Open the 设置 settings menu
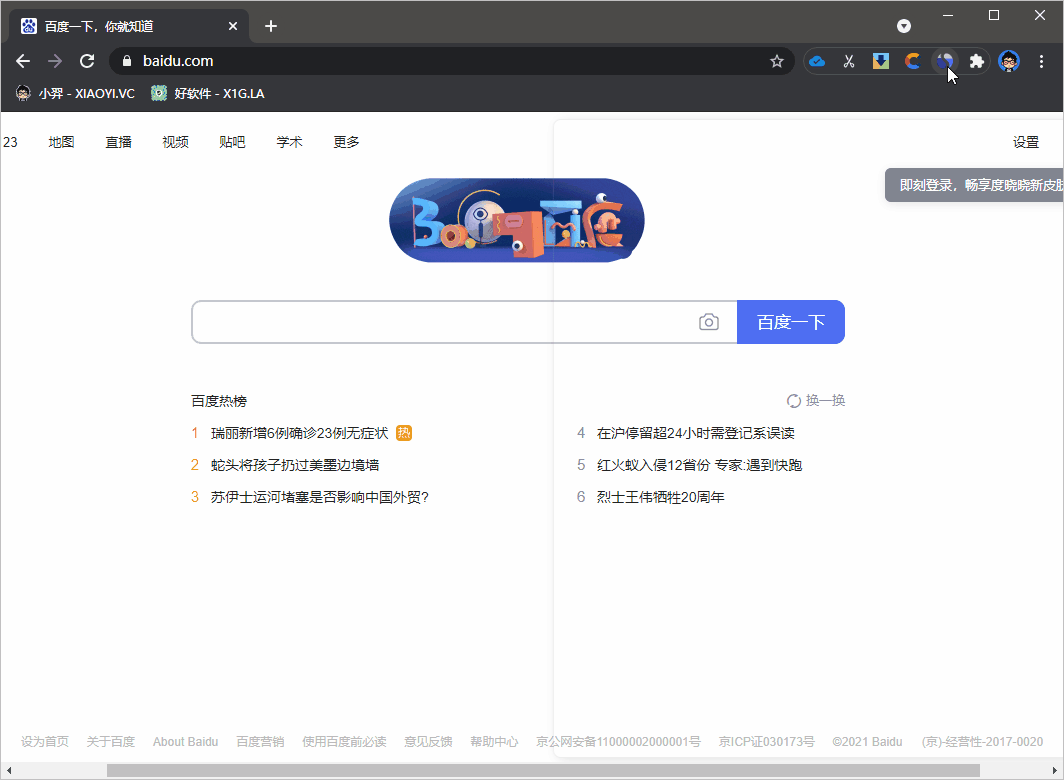The height and width of the screenshot is (780, 1064). click(x=1026, y=142)
